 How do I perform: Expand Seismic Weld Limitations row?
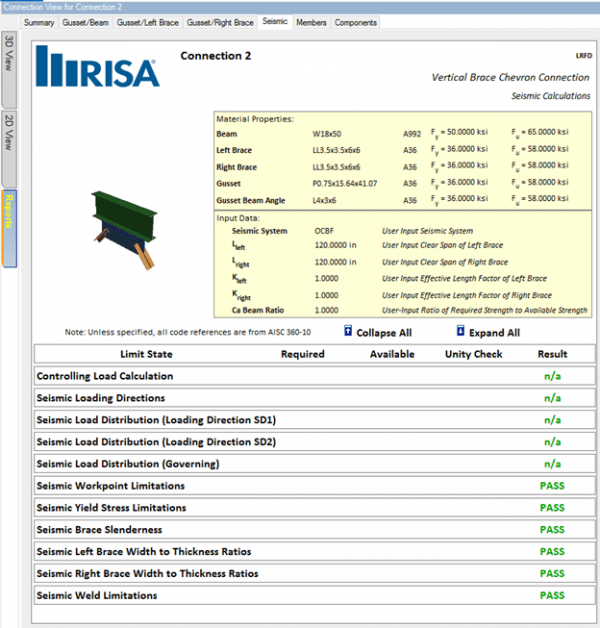[x=97, y=596]
